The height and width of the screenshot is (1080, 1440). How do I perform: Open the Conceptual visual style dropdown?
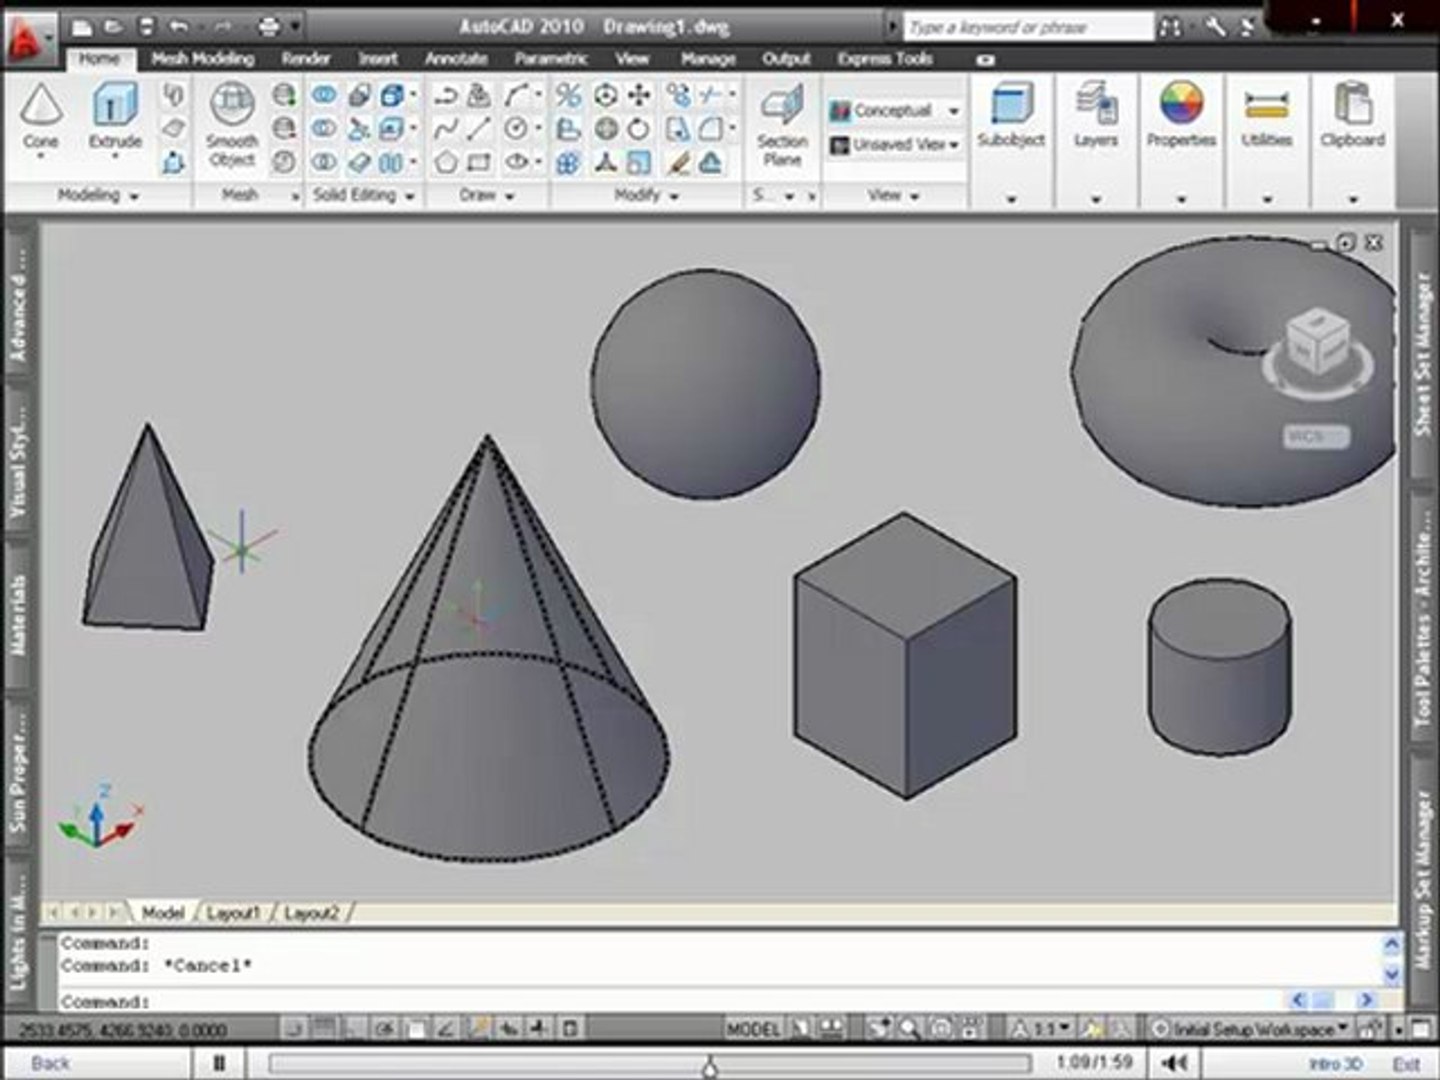[895, 111]
